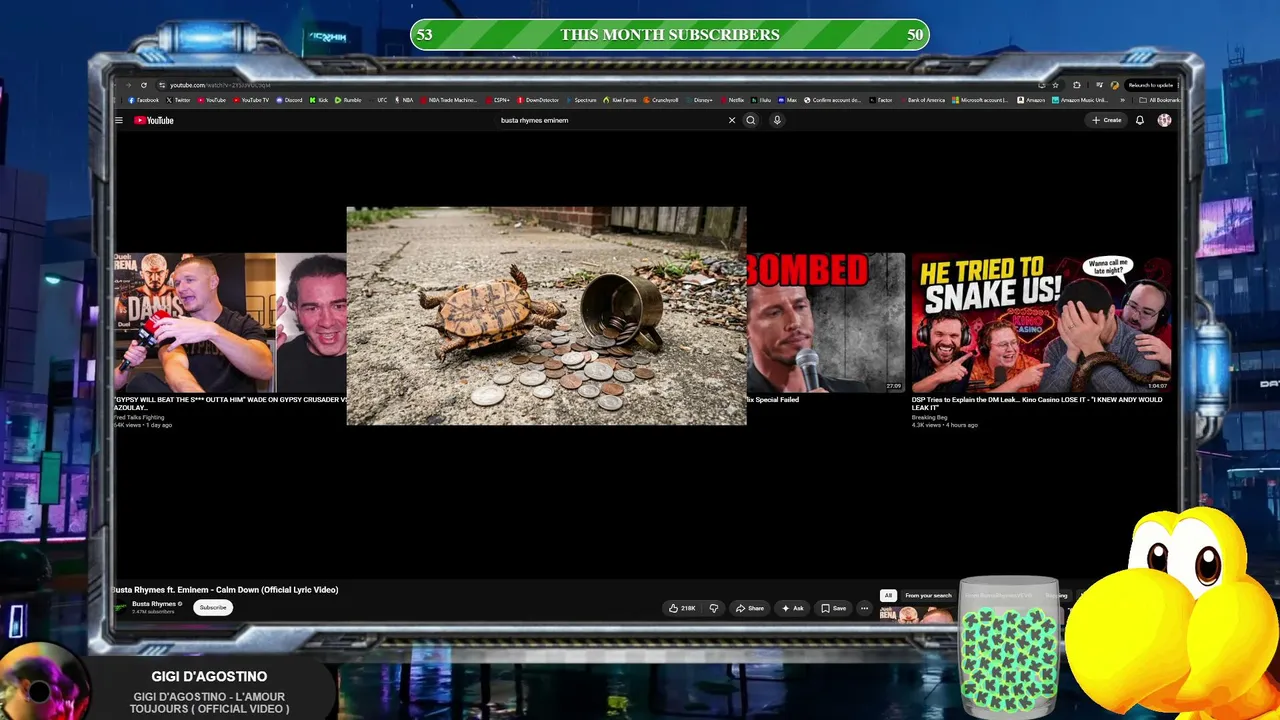Bookmark this page with the star
1280x720 pixels.
1055,85
